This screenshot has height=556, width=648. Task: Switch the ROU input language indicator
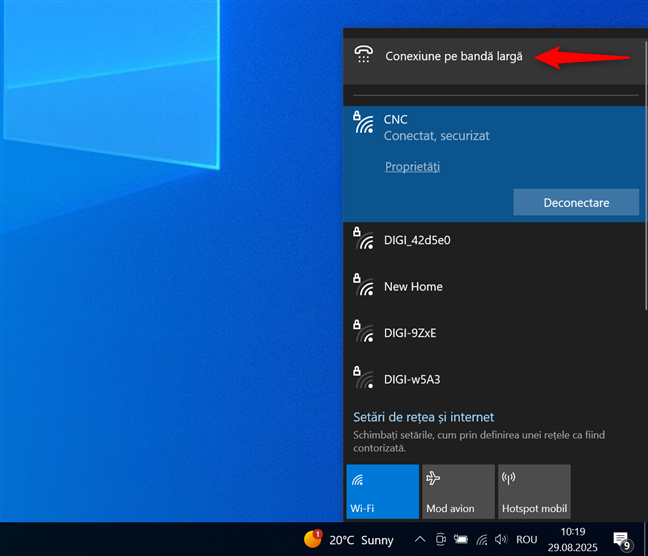click(x=526, y=540)
